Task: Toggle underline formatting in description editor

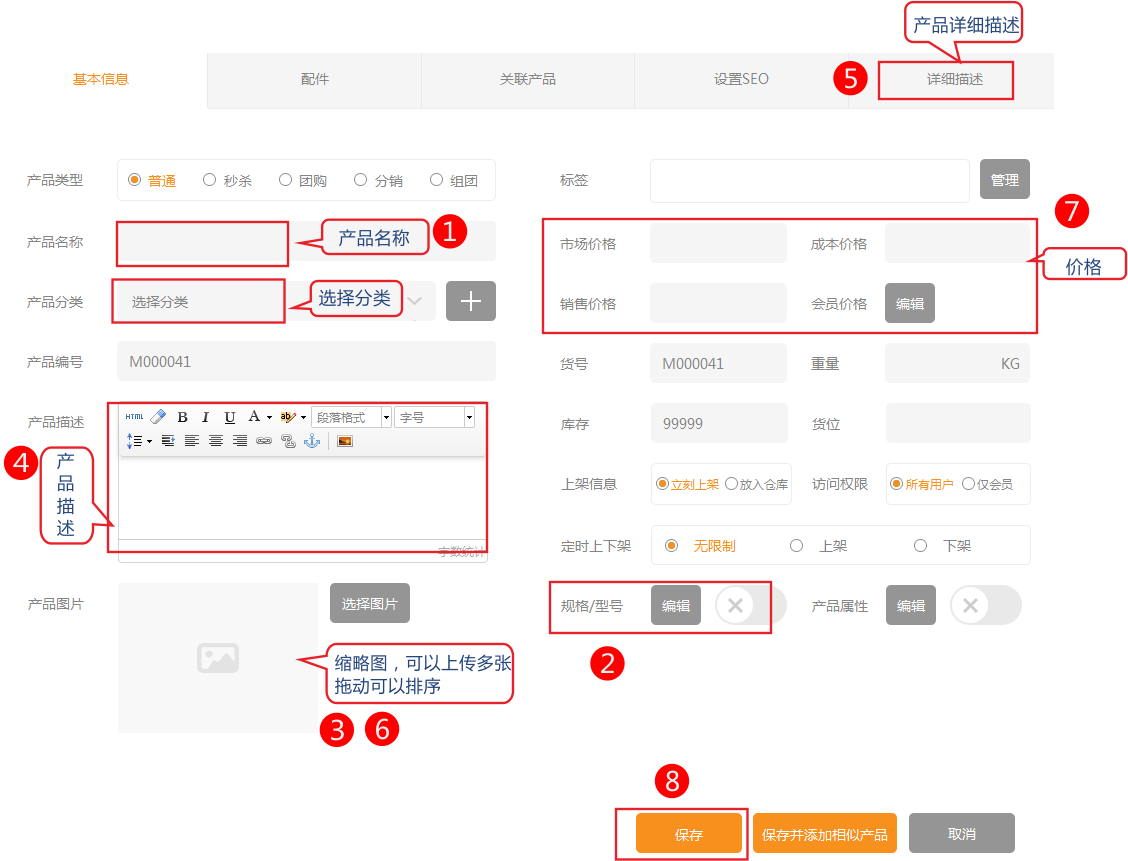Action: pos(230,417)
